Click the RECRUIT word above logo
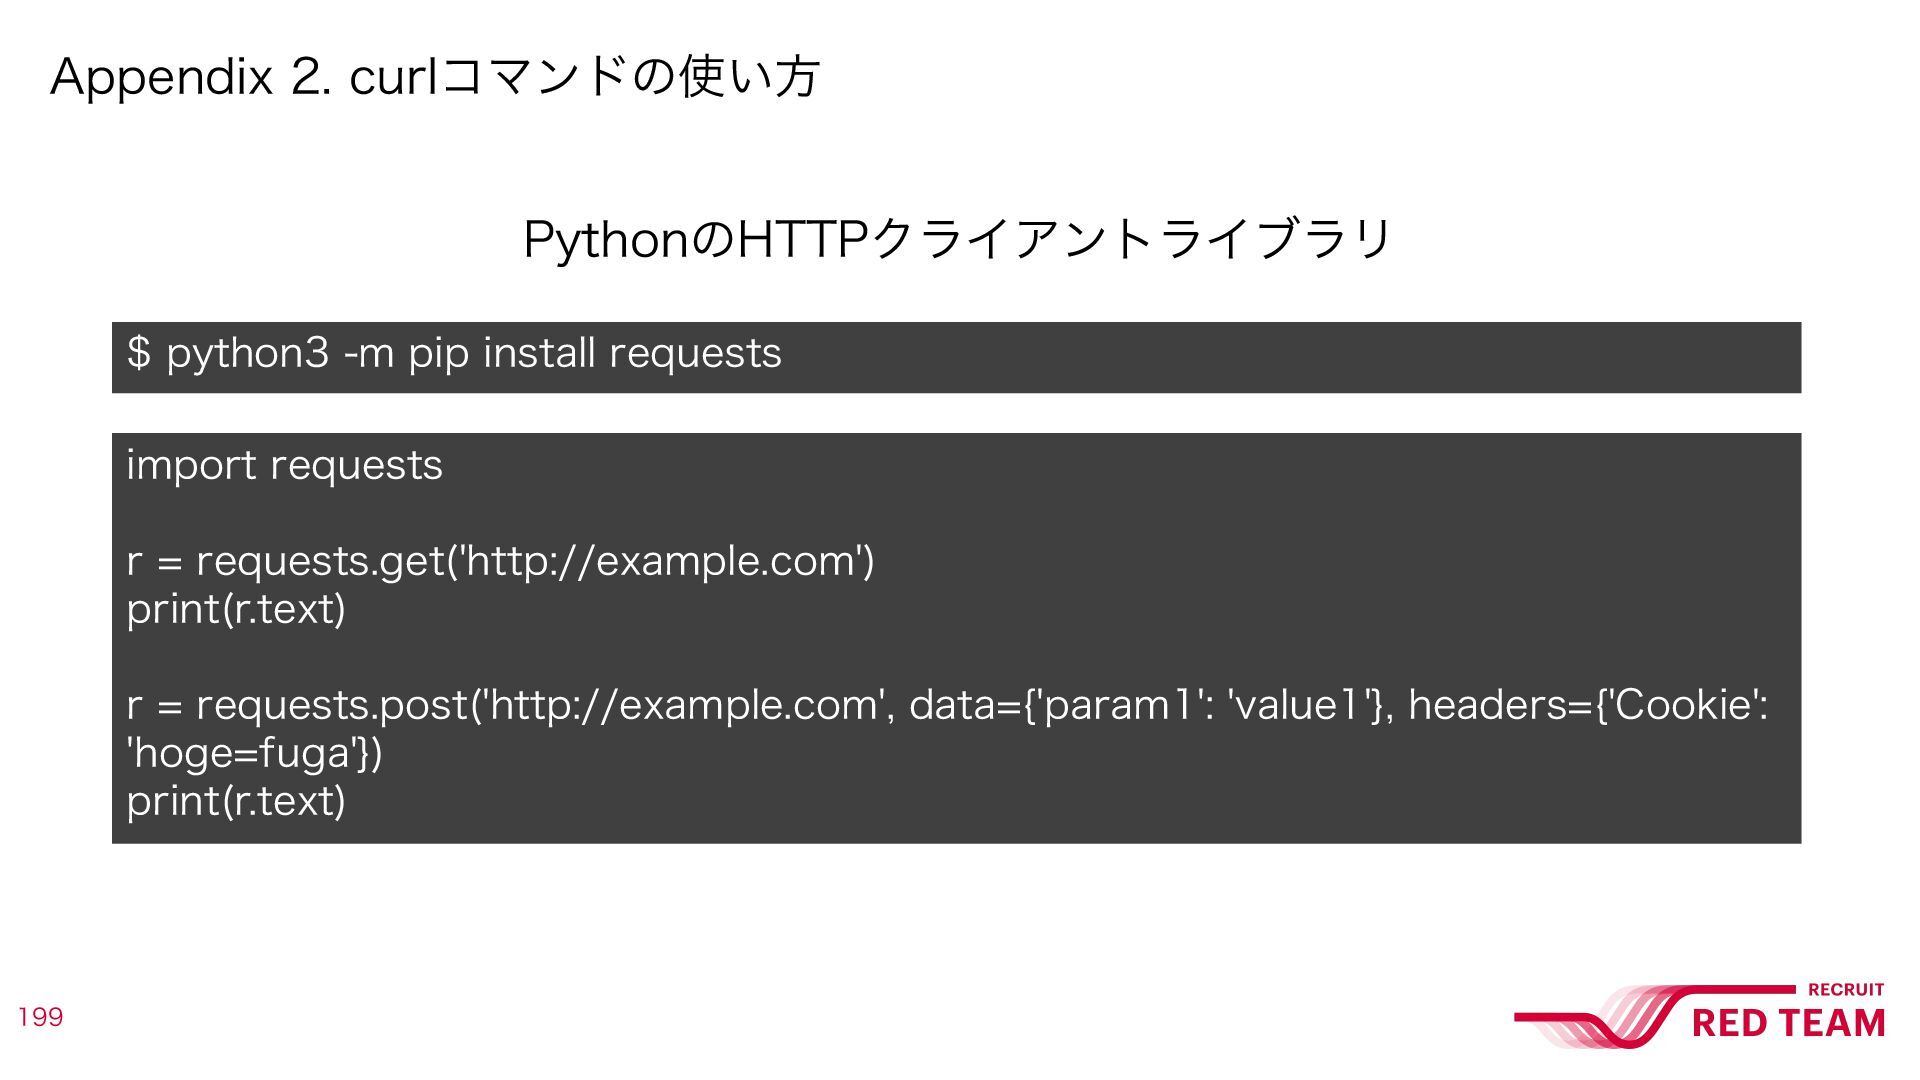Screen dimensions: 1920x1080 [1846, 990]
